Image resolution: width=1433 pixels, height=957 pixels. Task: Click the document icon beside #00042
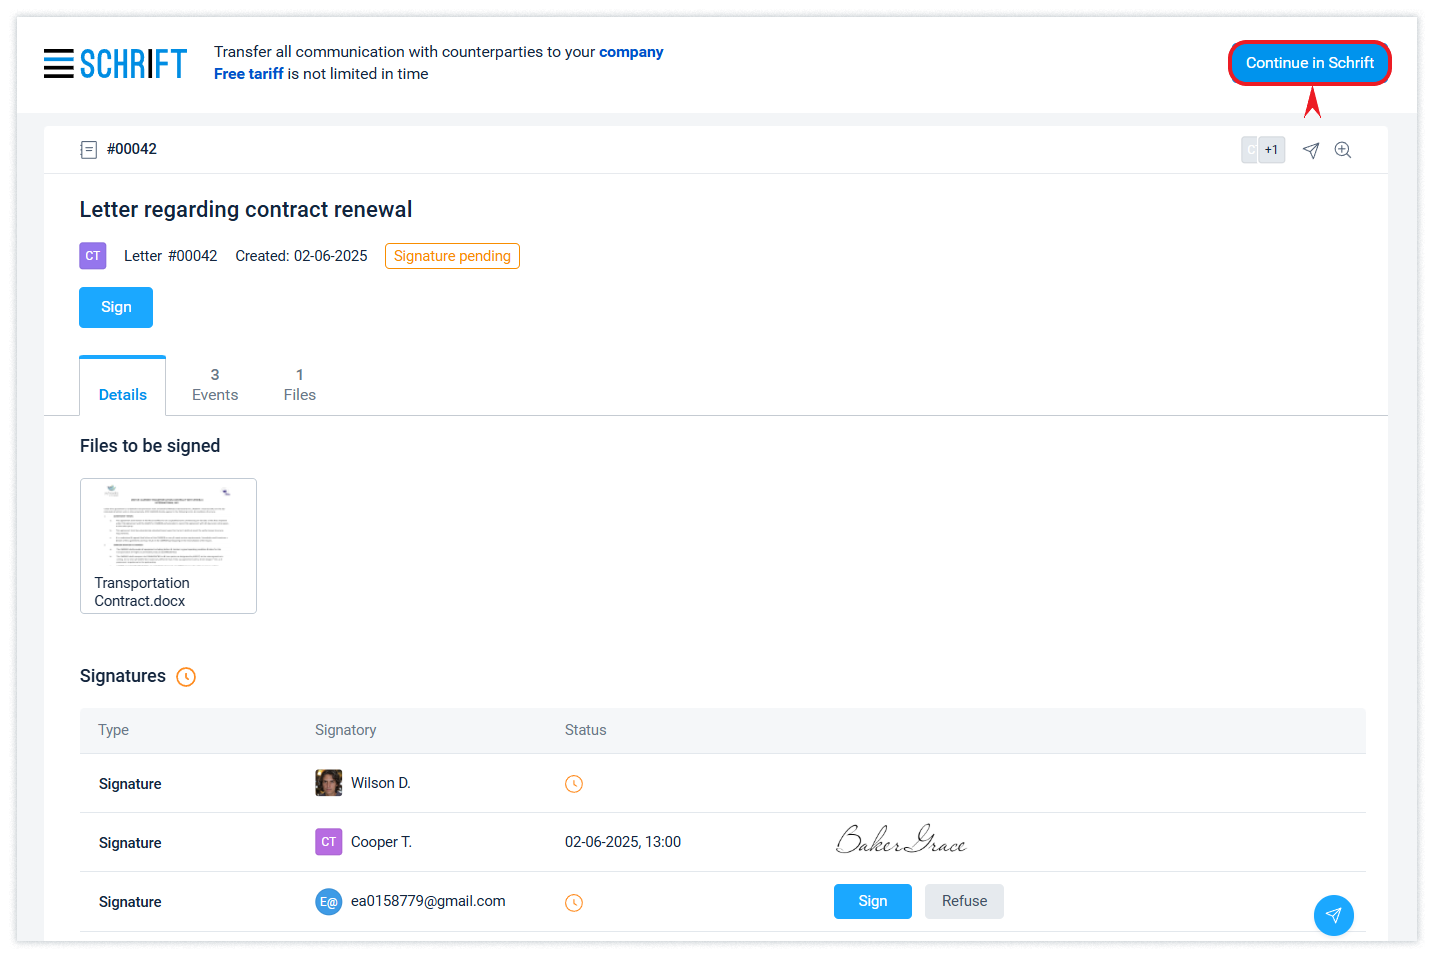pyautogui.click(x=89, y=150)
